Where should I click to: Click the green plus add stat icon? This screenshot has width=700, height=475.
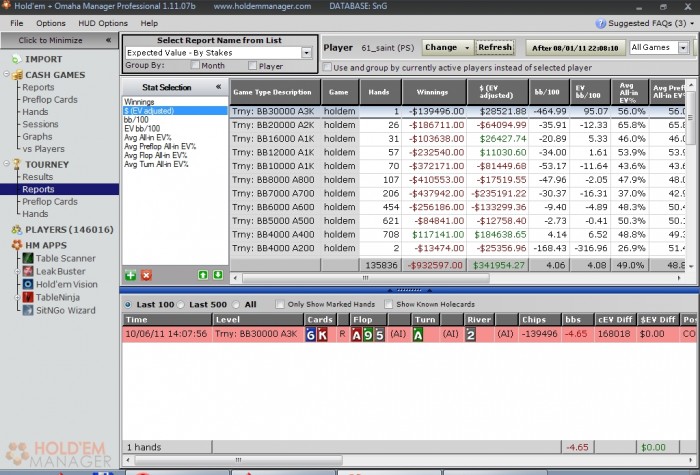(x=130, y=275)
